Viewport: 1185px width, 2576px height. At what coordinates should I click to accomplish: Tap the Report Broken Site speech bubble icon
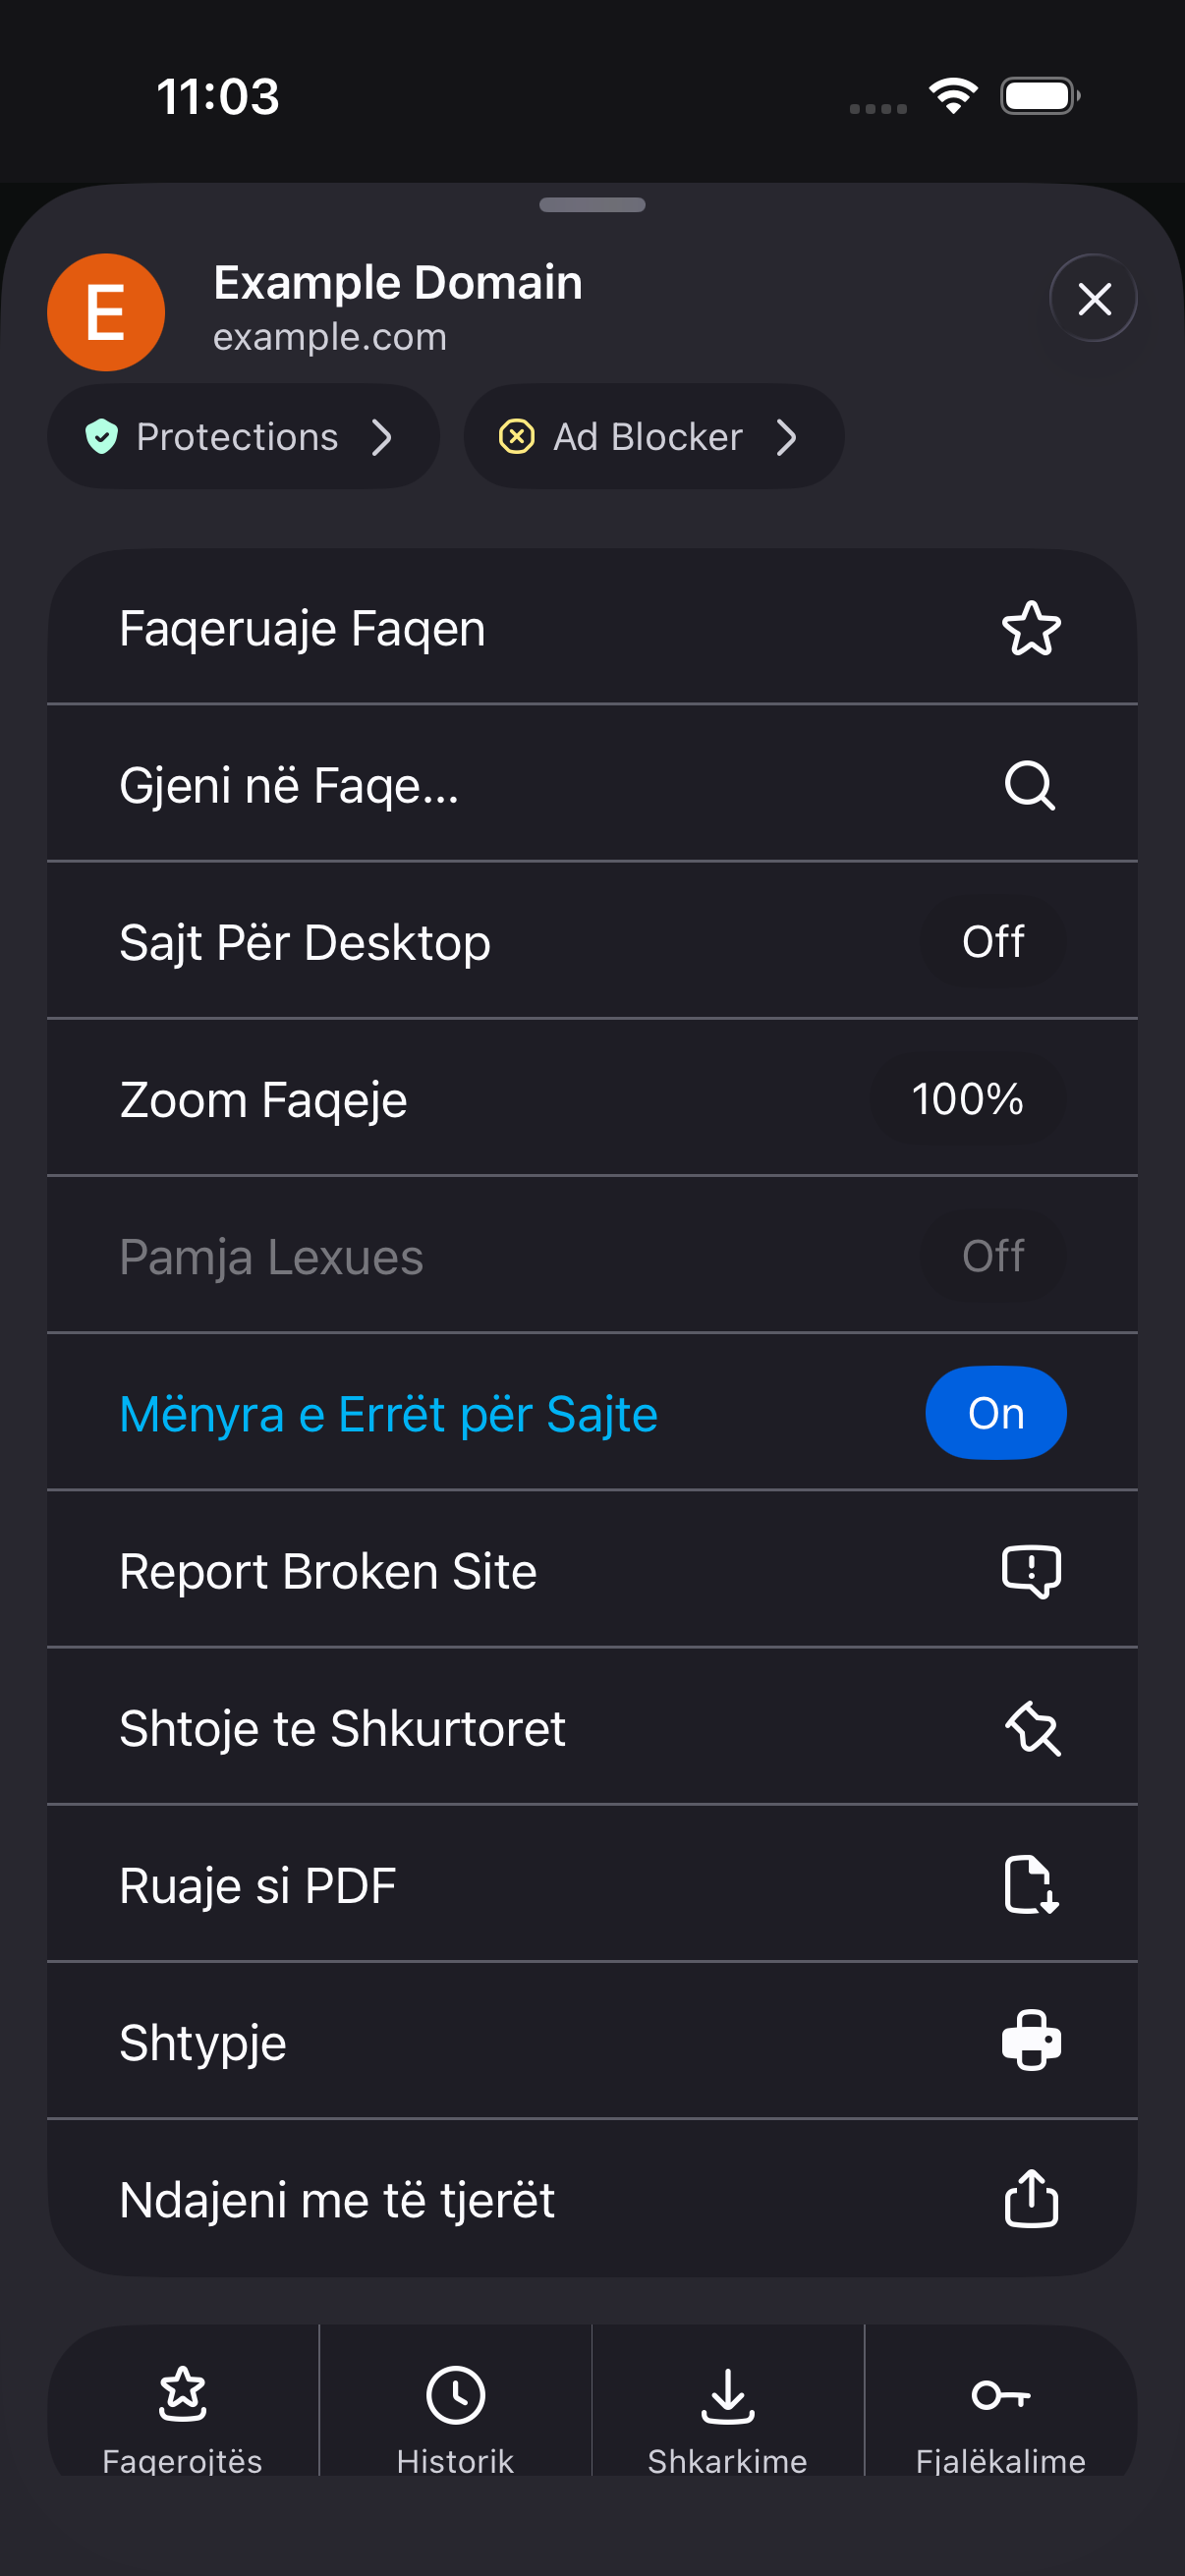(x=1031, y=1571)
